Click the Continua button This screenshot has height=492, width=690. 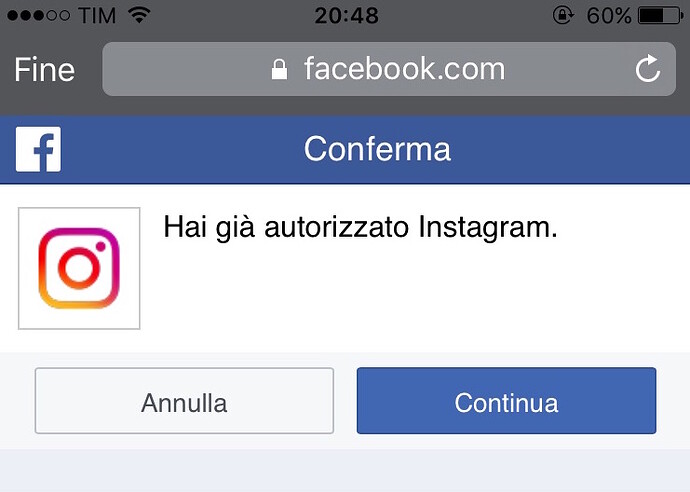point(506,400)
